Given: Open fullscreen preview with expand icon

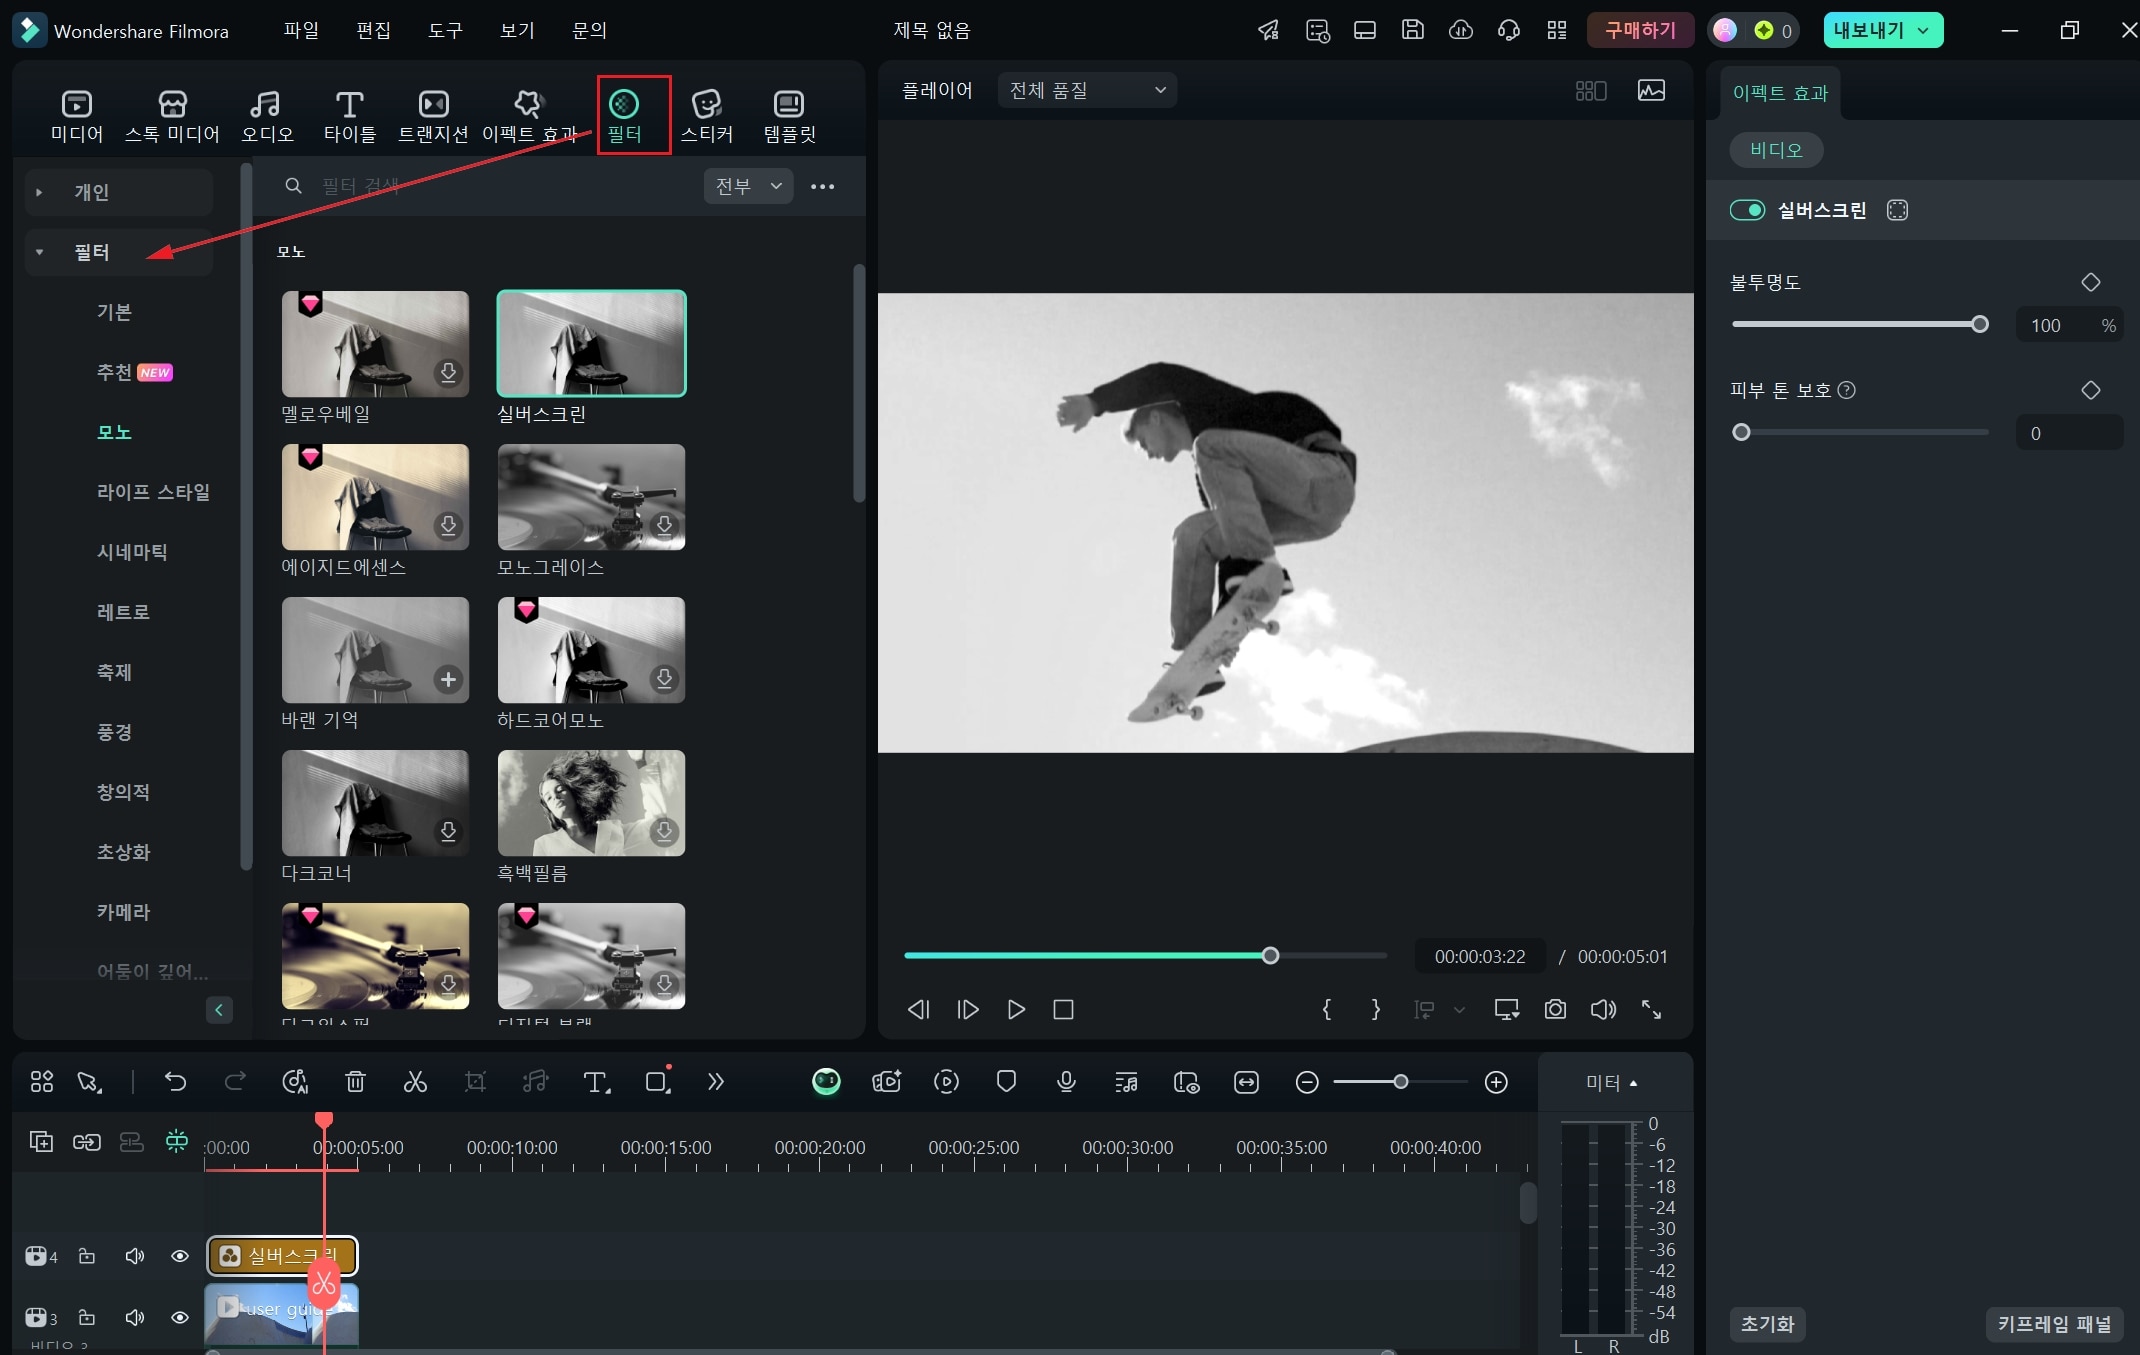Looking at the screenshot, I should [1651, 1009].
